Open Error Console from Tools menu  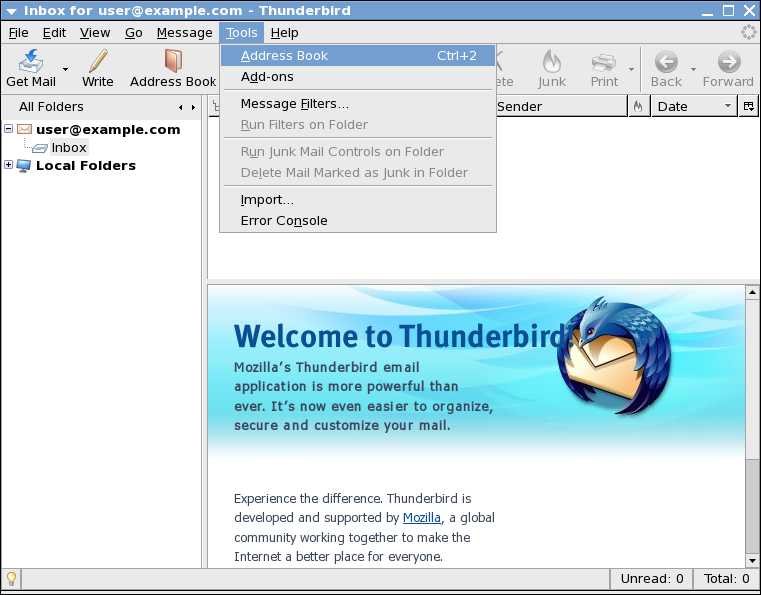click(x=358, y=220)
